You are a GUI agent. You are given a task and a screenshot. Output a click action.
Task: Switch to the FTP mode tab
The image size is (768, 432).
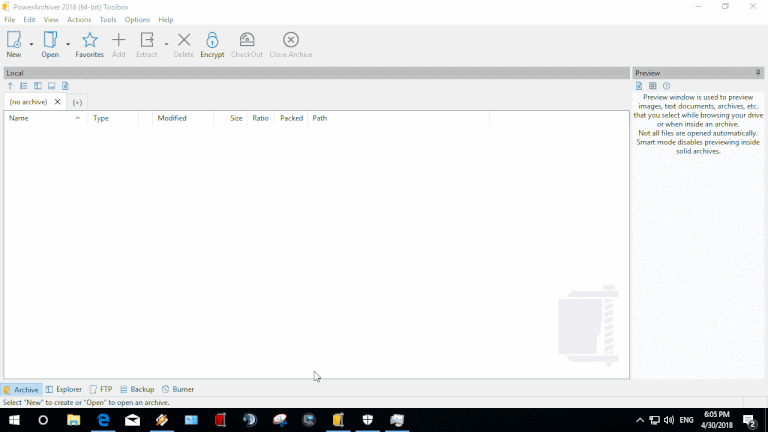(x=101, y=389)
